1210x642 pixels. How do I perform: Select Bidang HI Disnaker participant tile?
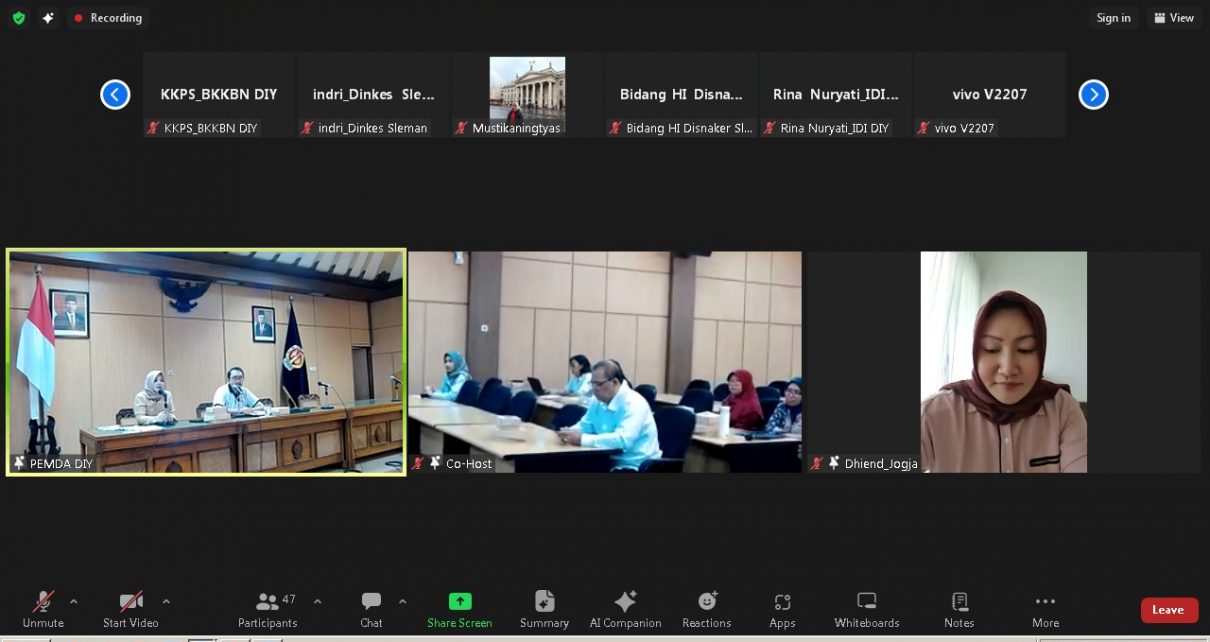[681, 95]
